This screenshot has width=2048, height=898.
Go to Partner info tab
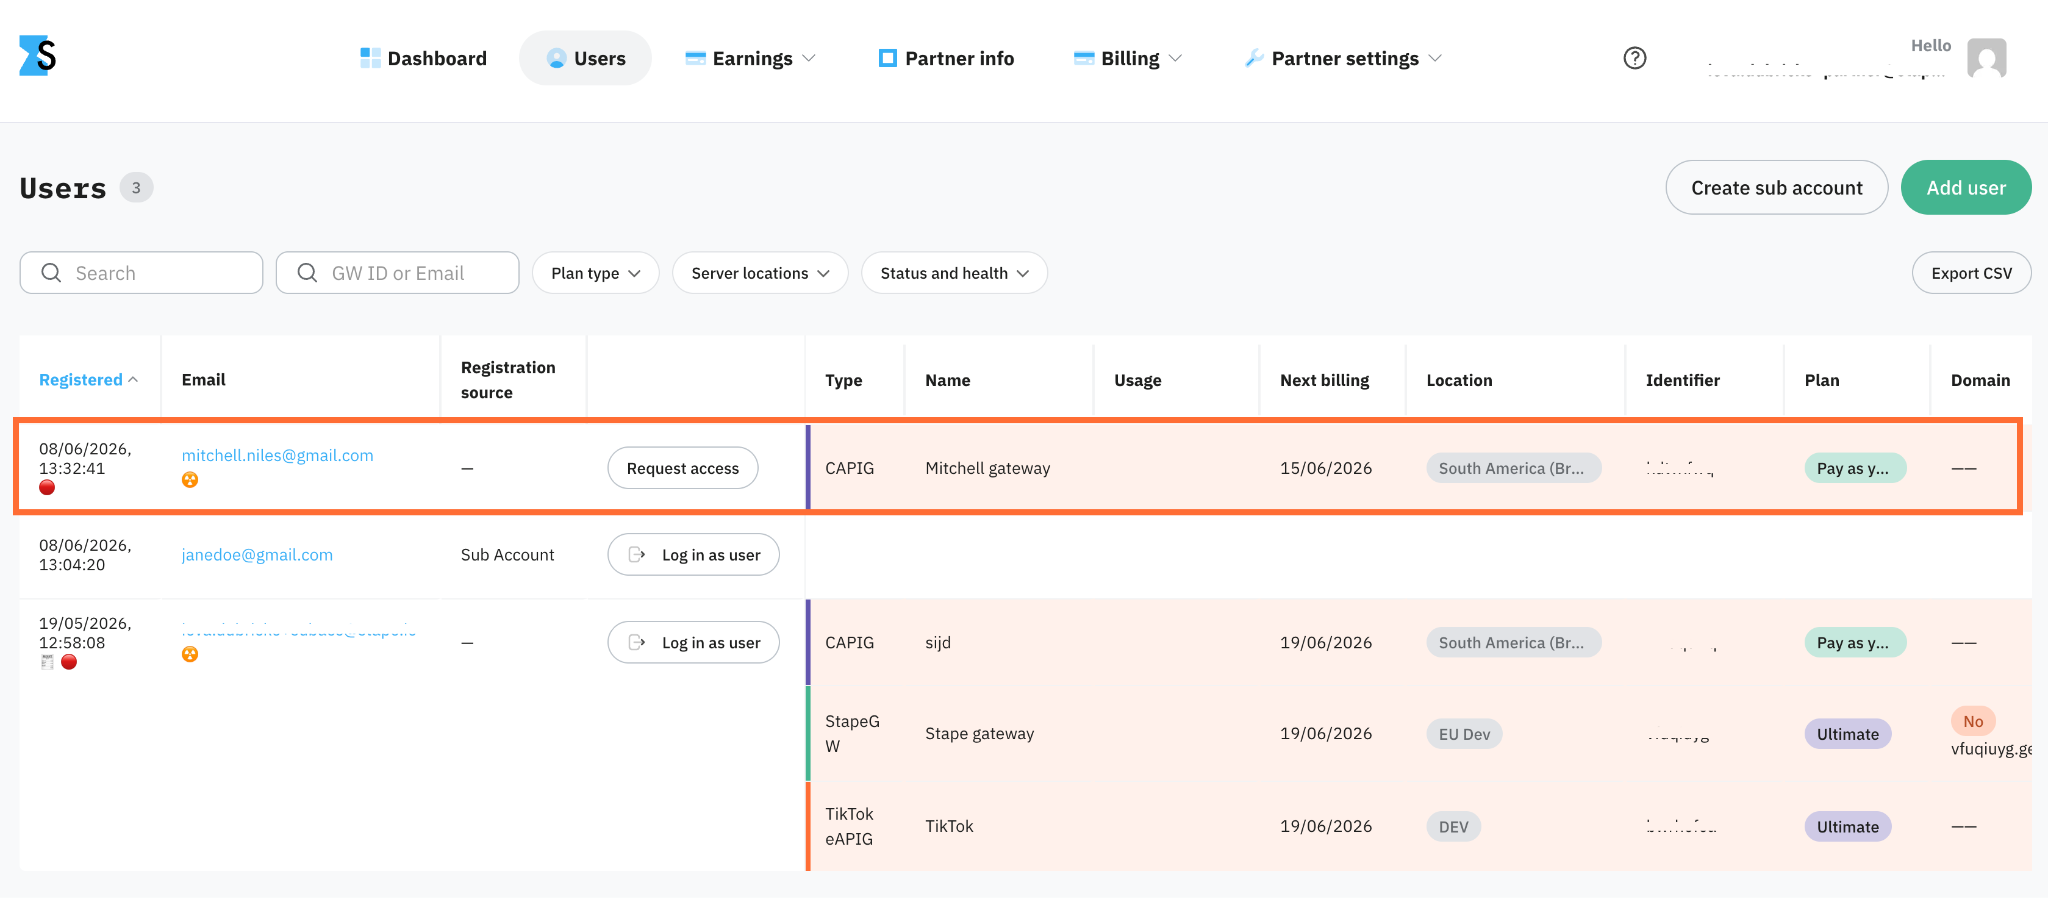click(946, 58)
